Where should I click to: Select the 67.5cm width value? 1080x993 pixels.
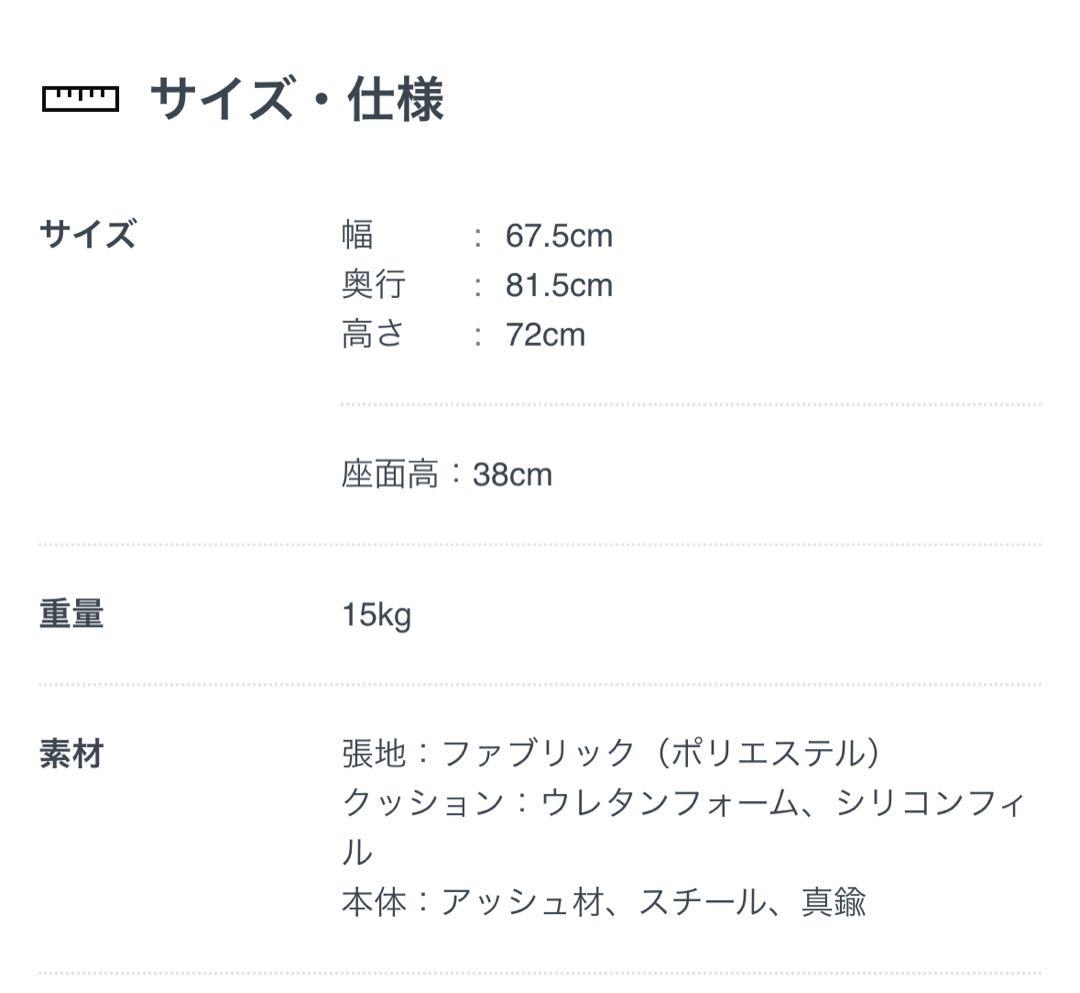coord(558,236)
